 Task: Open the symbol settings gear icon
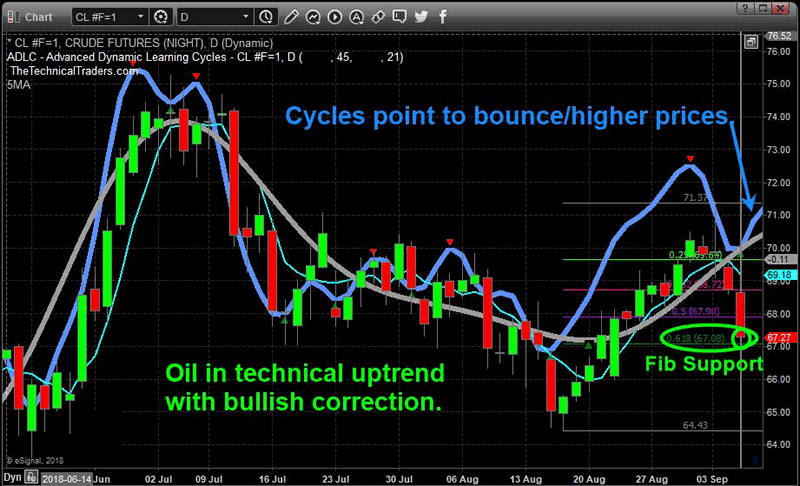[160, 17]
